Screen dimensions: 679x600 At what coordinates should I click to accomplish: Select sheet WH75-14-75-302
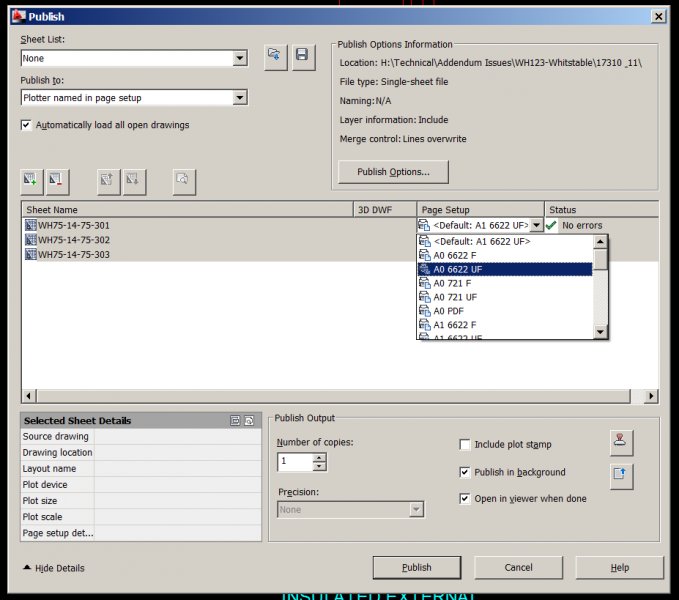pyautogui.click(x=74, y=240)
